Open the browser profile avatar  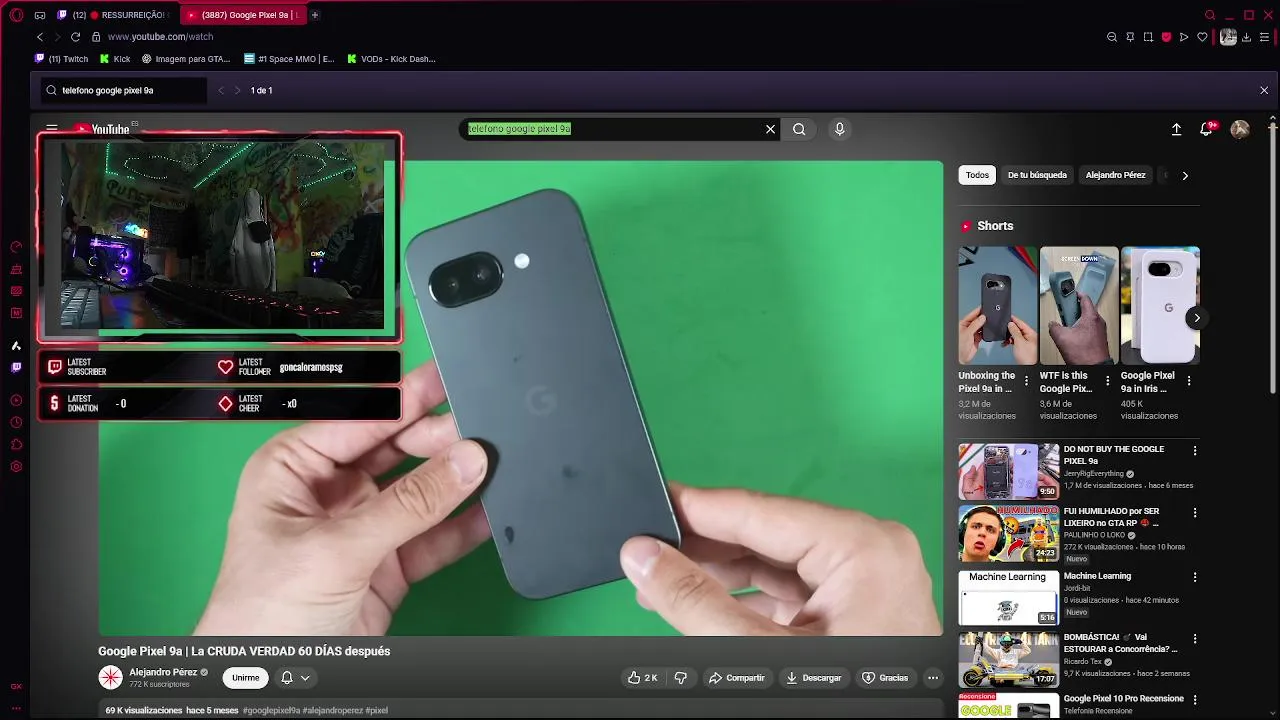(x=1228, y=37)
